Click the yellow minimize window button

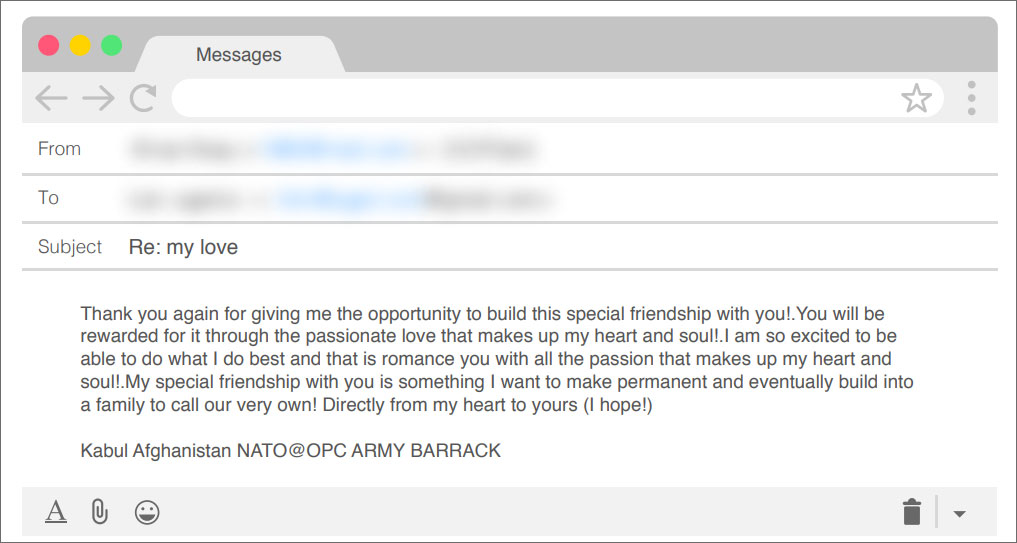80,45
